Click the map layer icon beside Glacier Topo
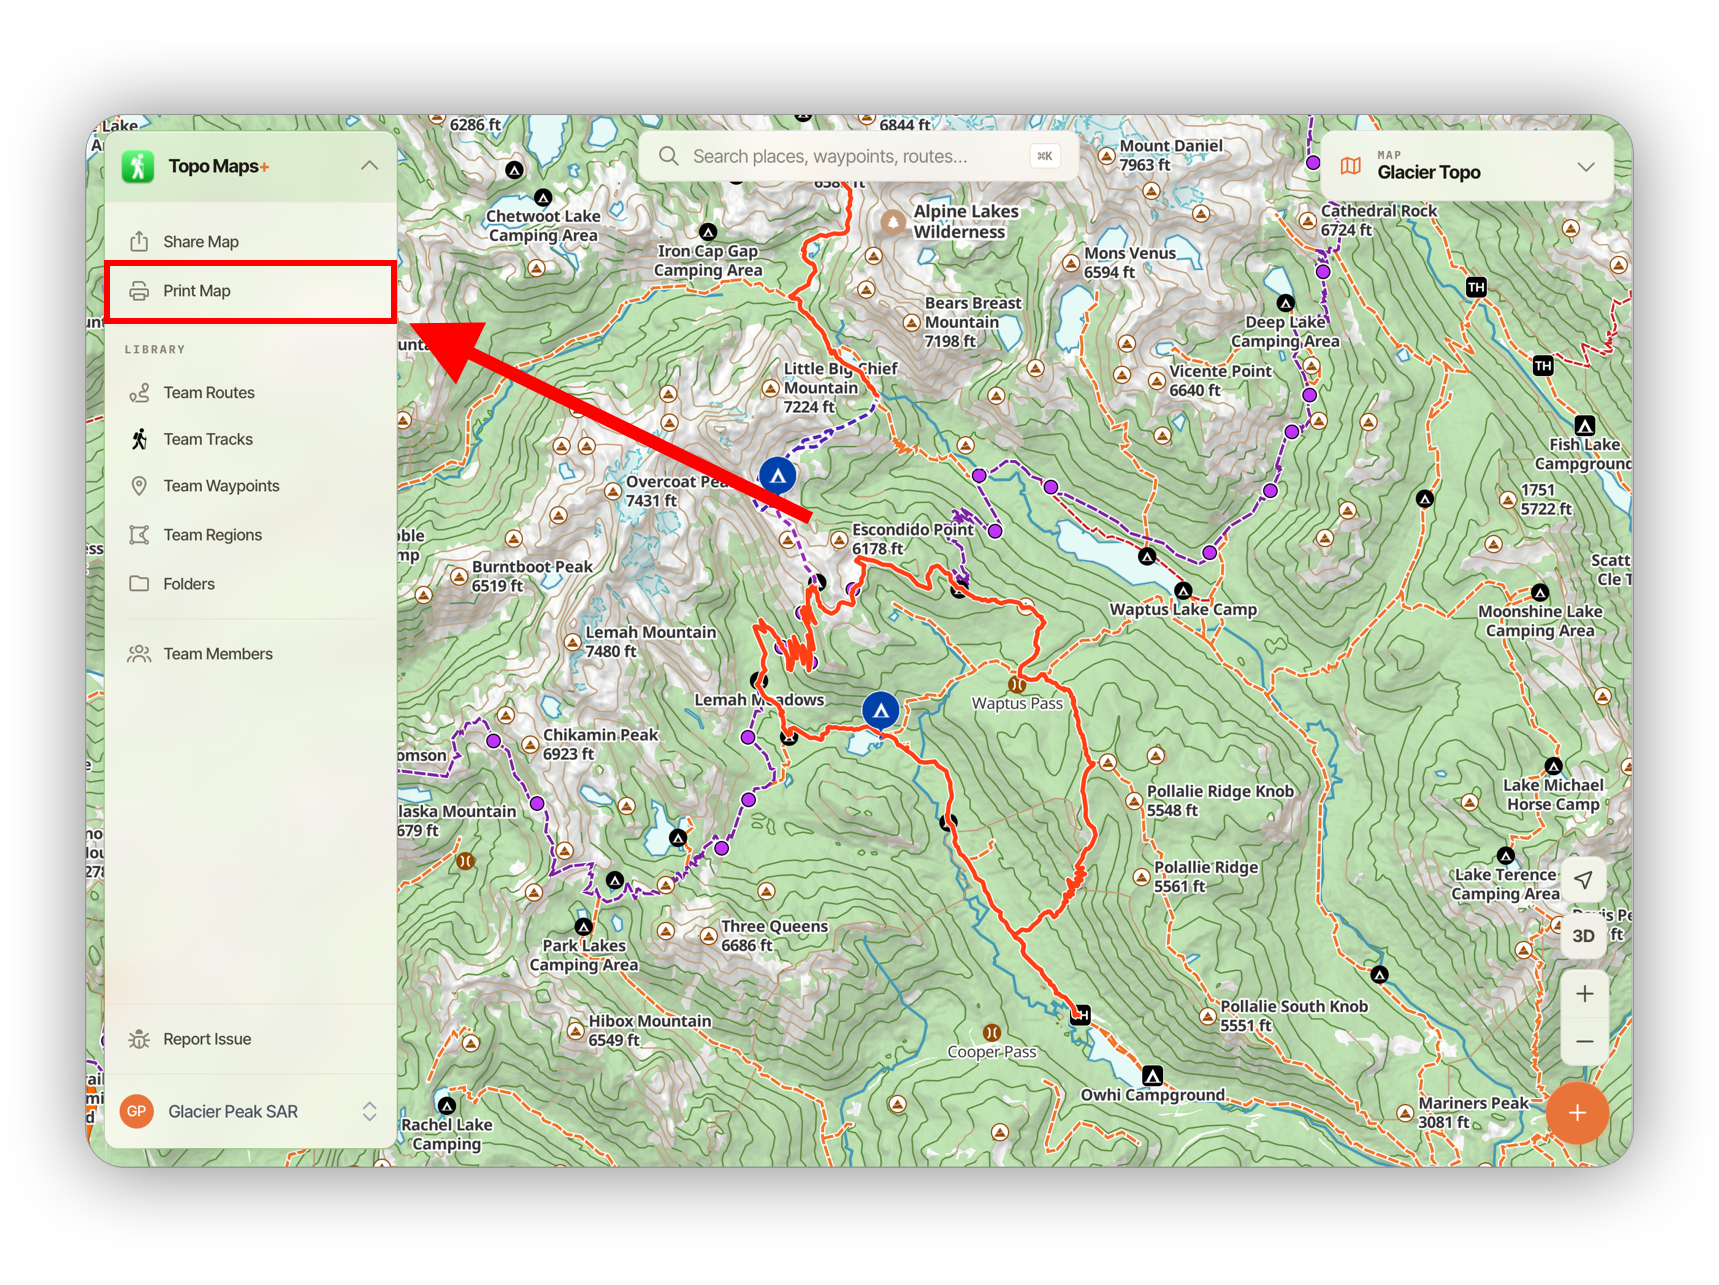Viewport: 1719px width, 1285px height. [1351, 166]
